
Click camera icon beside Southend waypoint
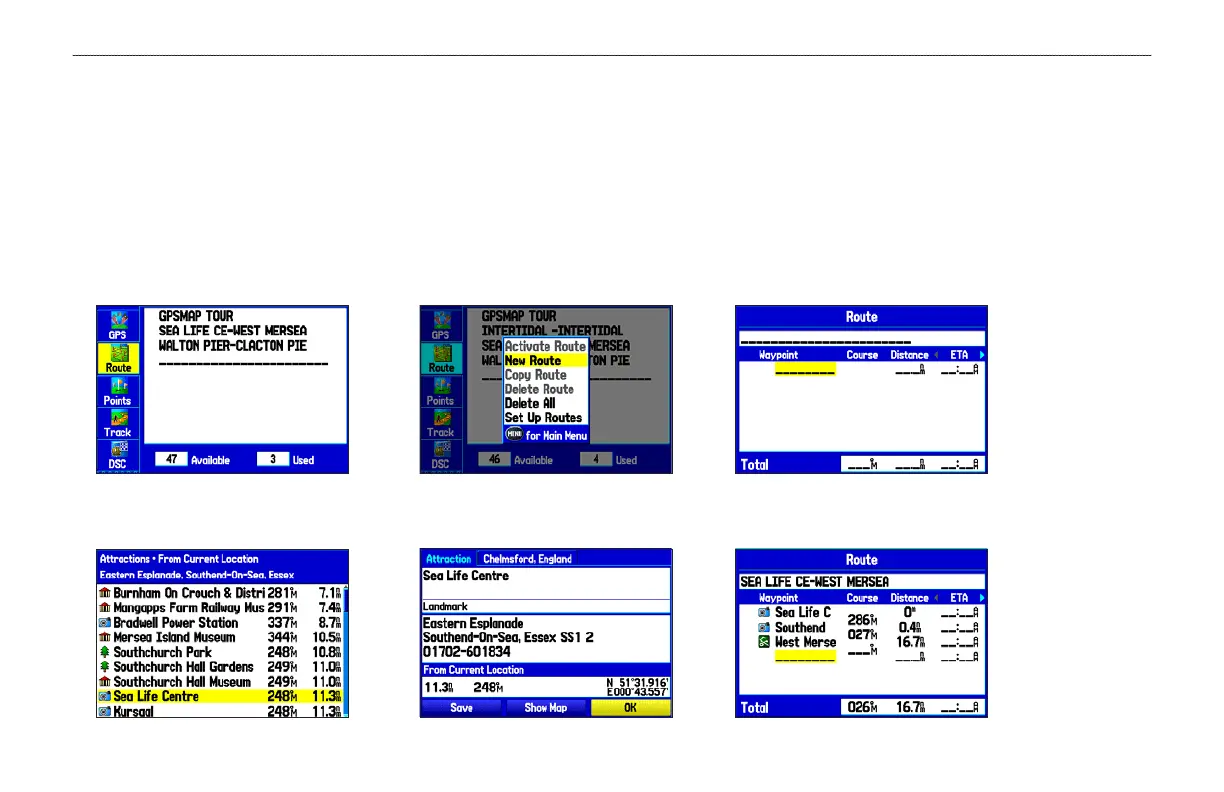[x=764, y=627]
